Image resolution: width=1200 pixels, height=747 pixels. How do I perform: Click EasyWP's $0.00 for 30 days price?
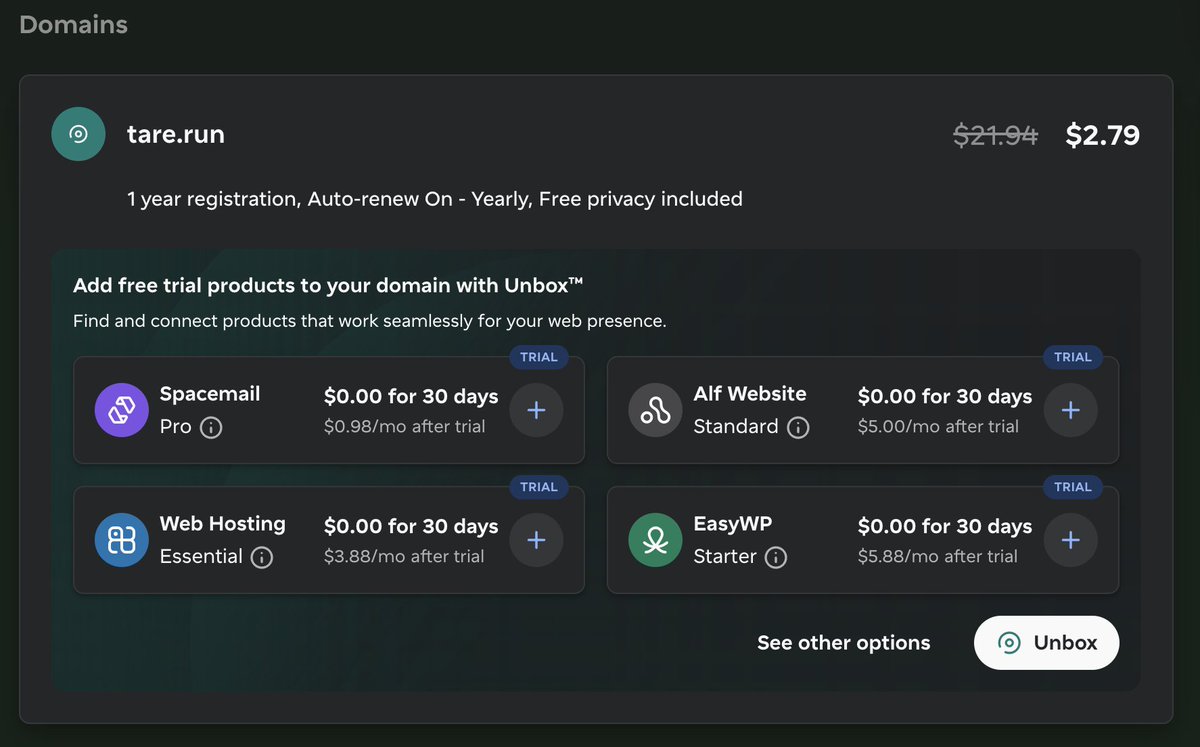point(945,527)
